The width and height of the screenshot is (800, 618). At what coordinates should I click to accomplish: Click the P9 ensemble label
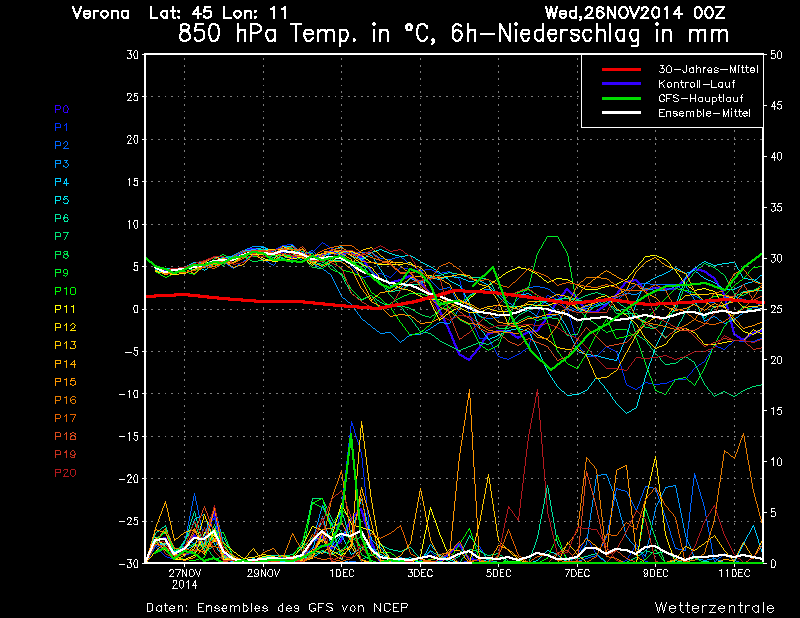[62, 273]
